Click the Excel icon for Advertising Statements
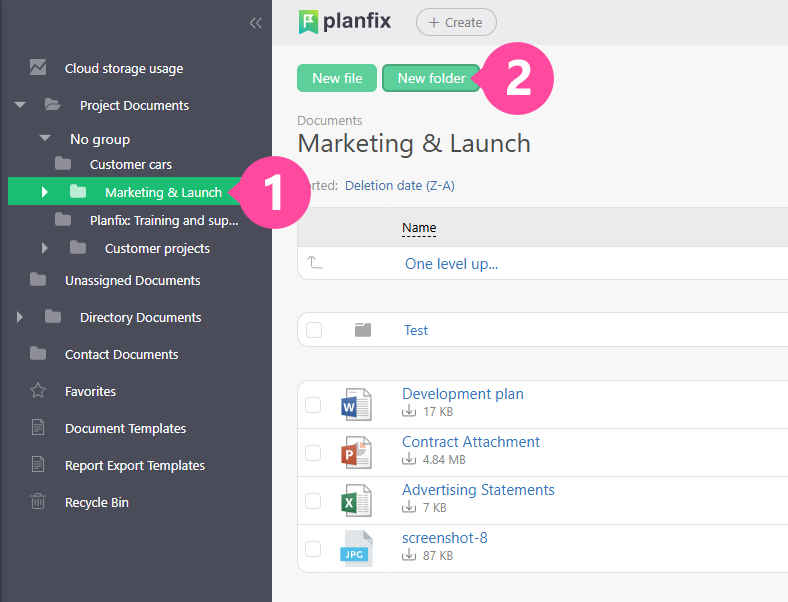 356,500
